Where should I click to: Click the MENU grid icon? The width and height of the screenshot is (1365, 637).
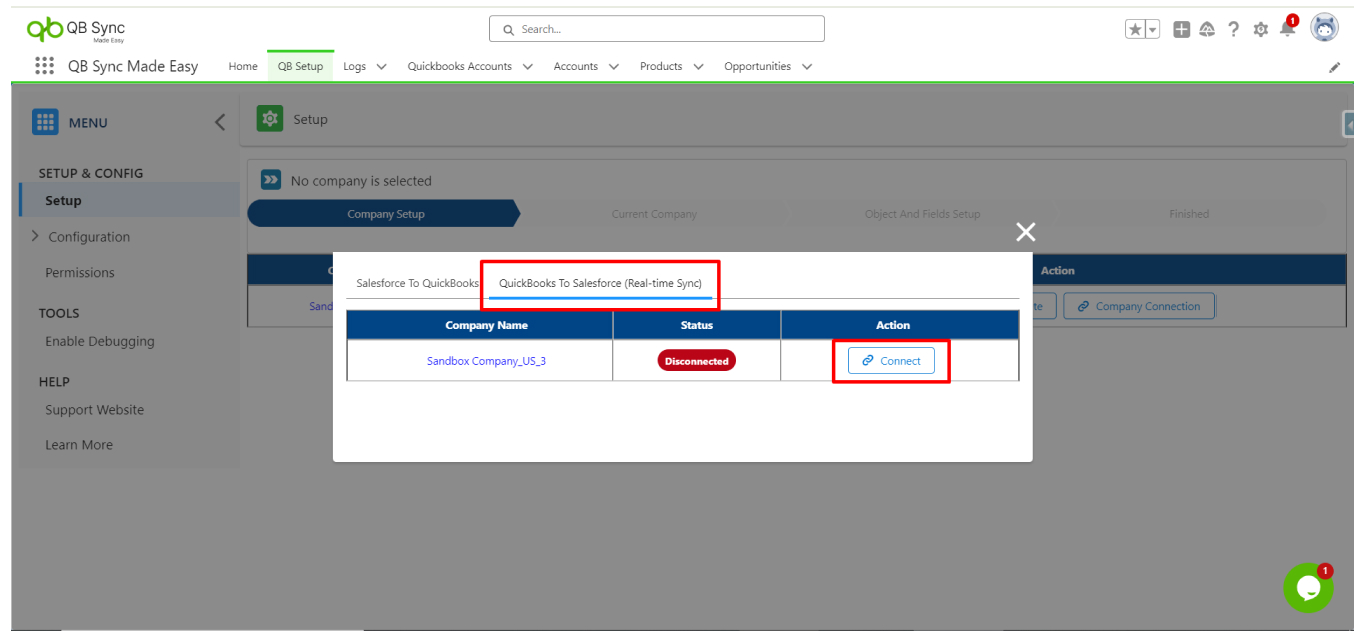[x=45, y=122]
